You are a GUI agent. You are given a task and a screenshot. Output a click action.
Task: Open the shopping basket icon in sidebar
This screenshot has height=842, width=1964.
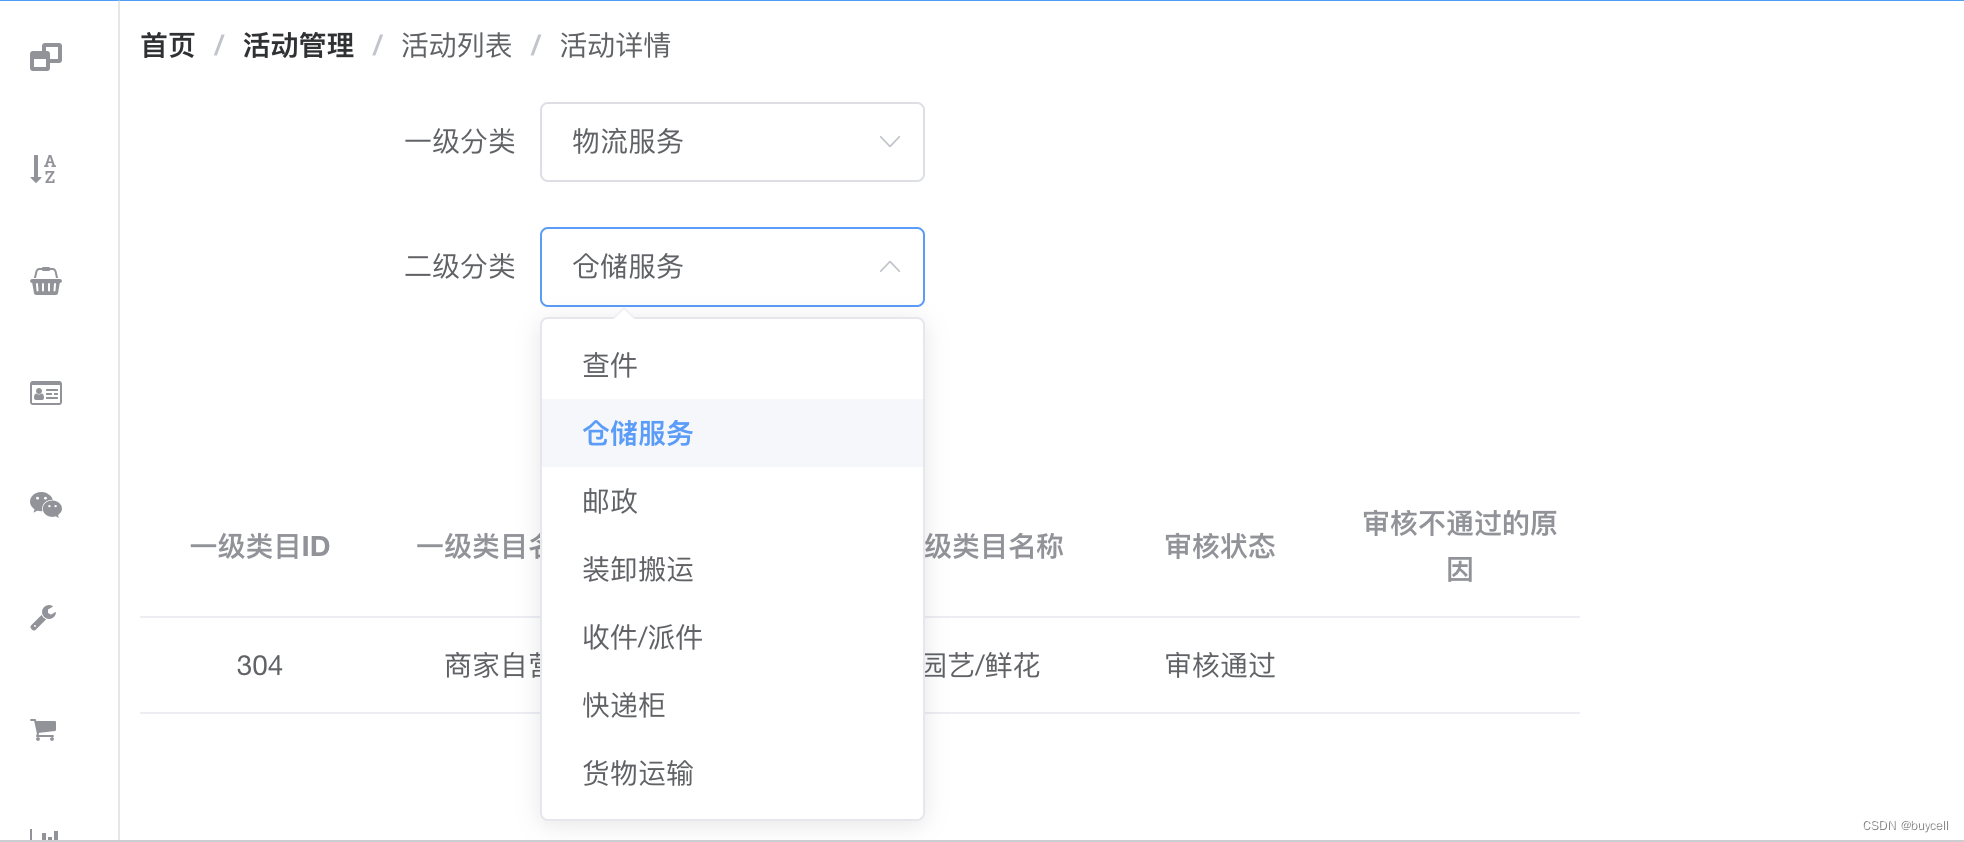pos(46,281)
